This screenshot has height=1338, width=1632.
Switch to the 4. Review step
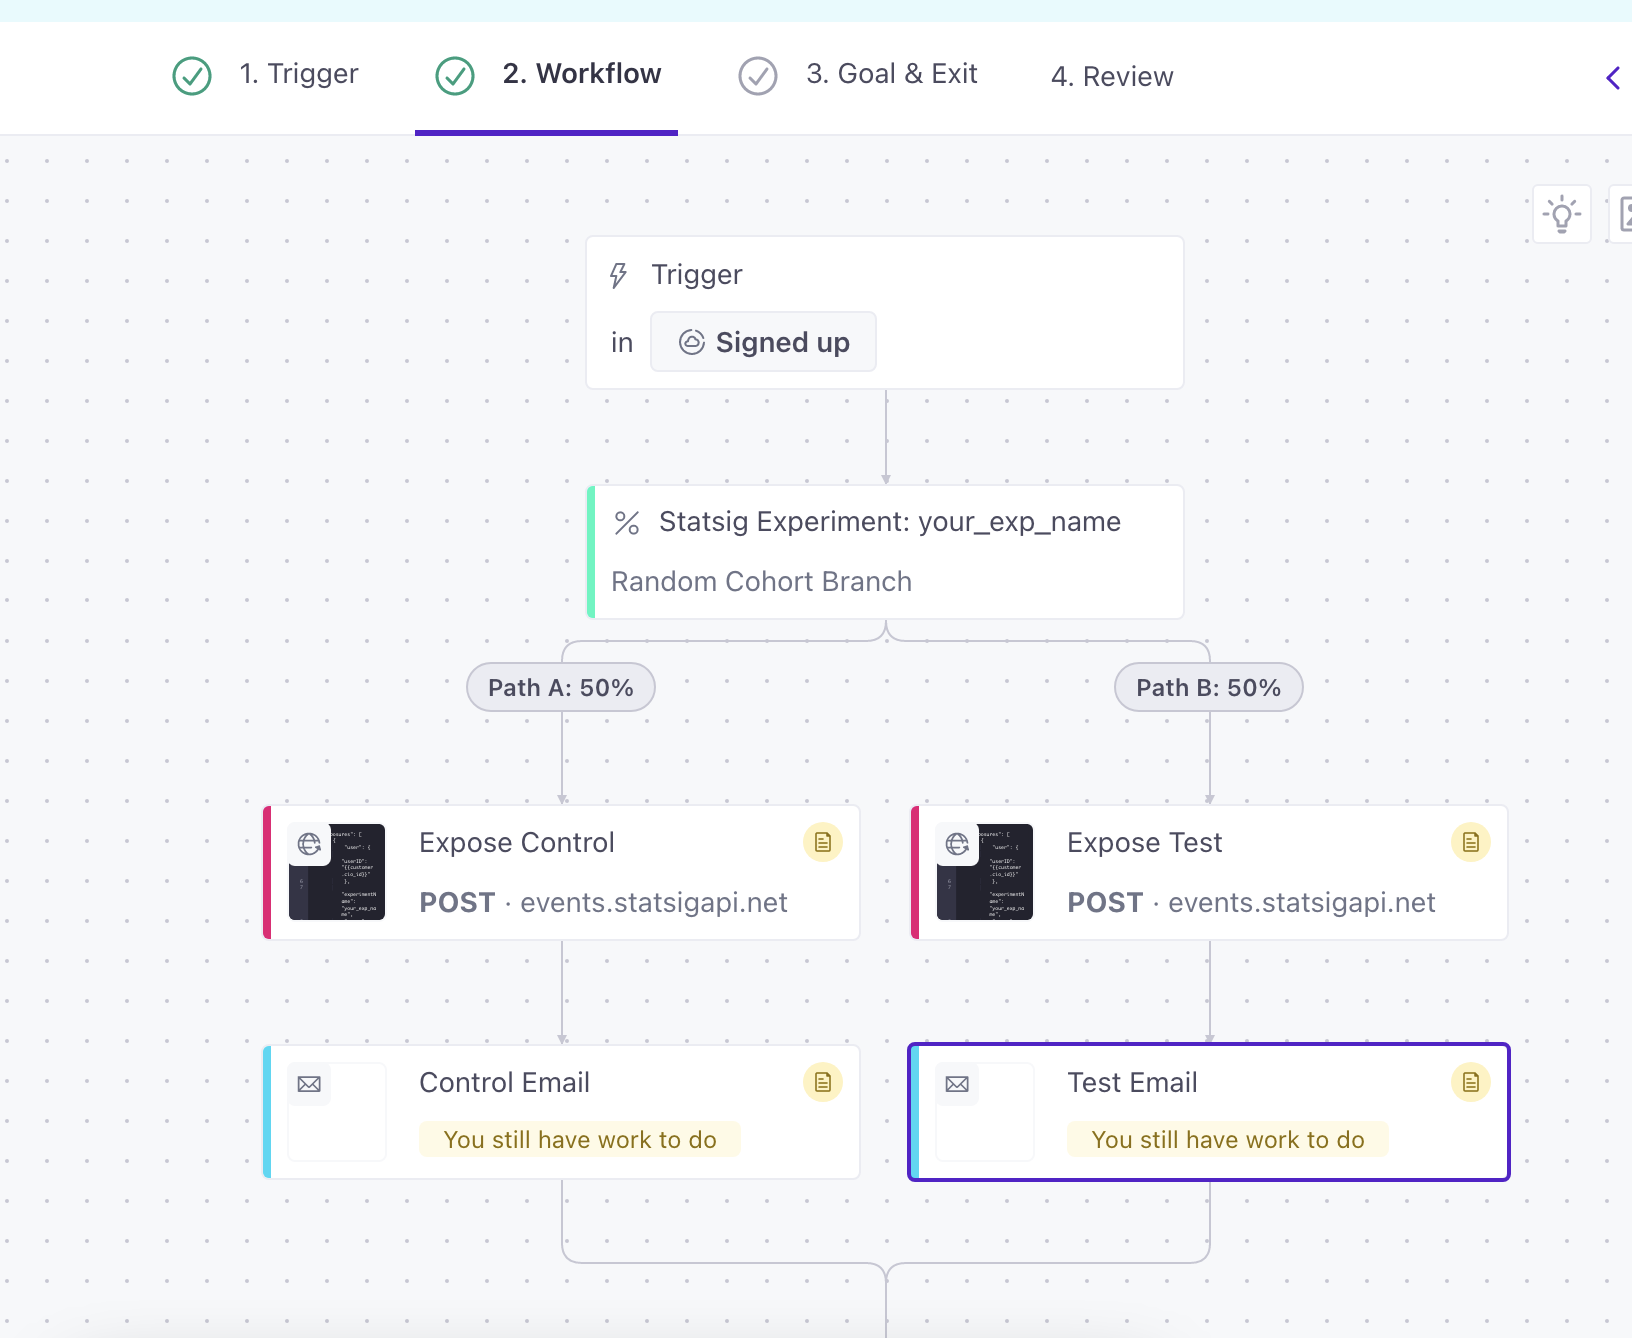pos(1111,75)
